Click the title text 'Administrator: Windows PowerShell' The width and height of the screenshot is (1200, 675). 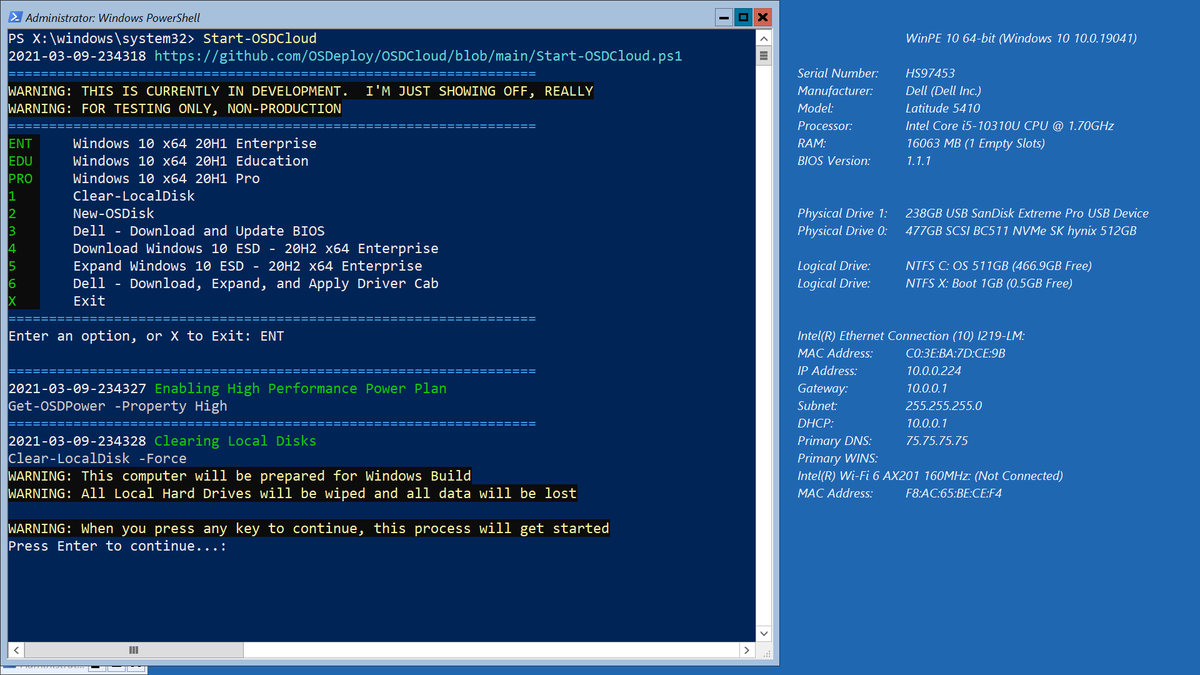click(x=111, y=18)
